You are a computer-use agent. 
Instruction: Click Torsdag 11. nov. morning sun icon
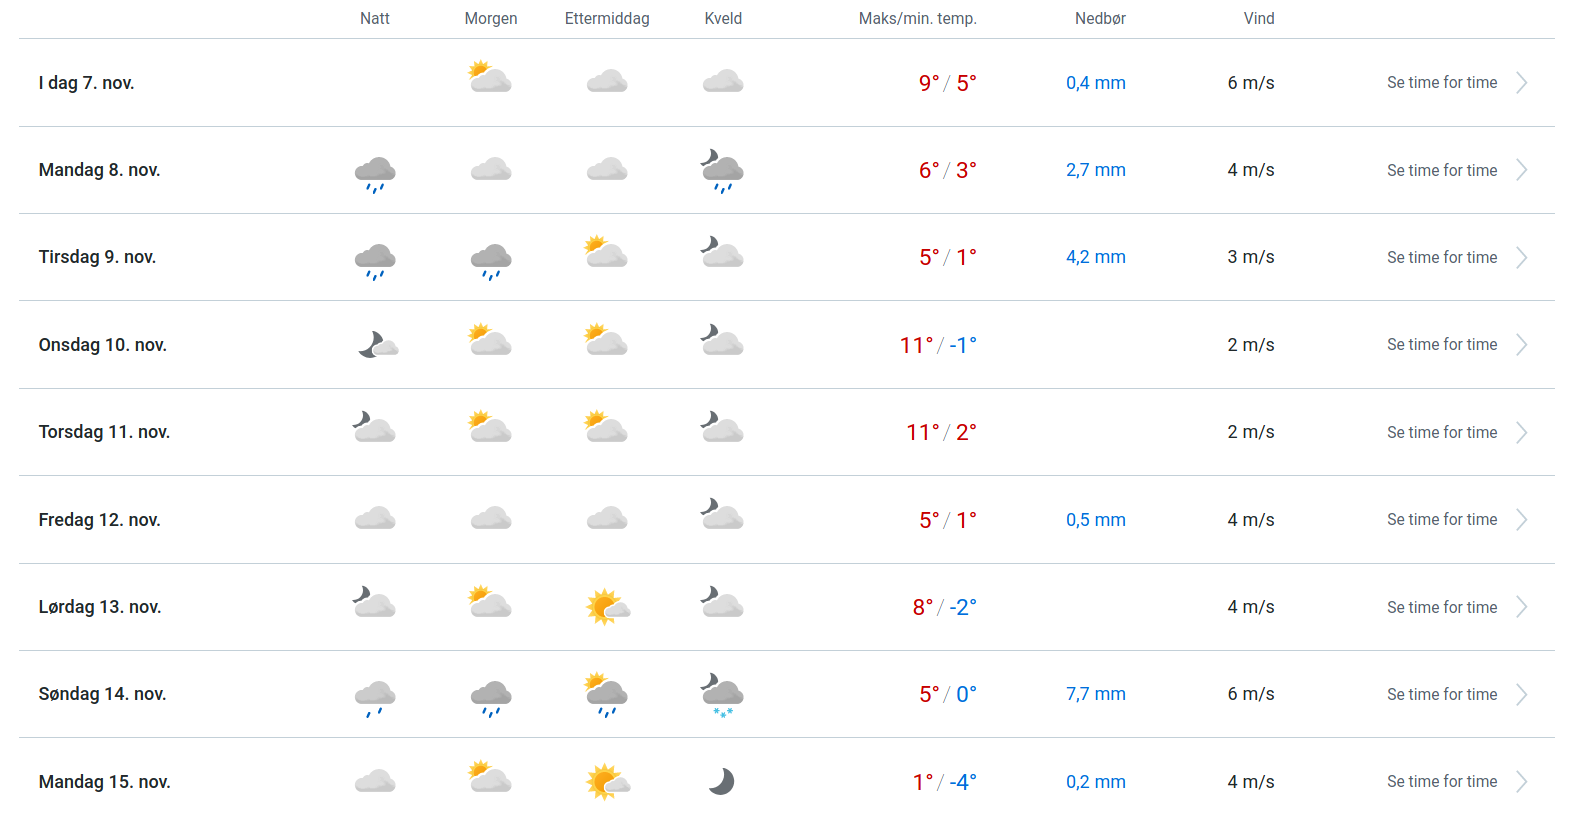tap(490, 427)
